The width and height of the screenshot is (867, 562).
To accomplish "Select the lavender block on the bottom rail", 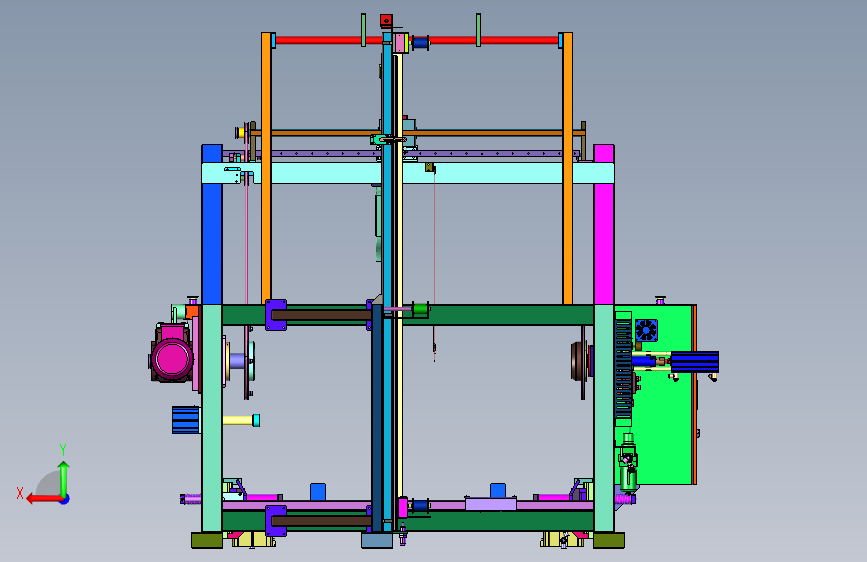I will [490, 504].
